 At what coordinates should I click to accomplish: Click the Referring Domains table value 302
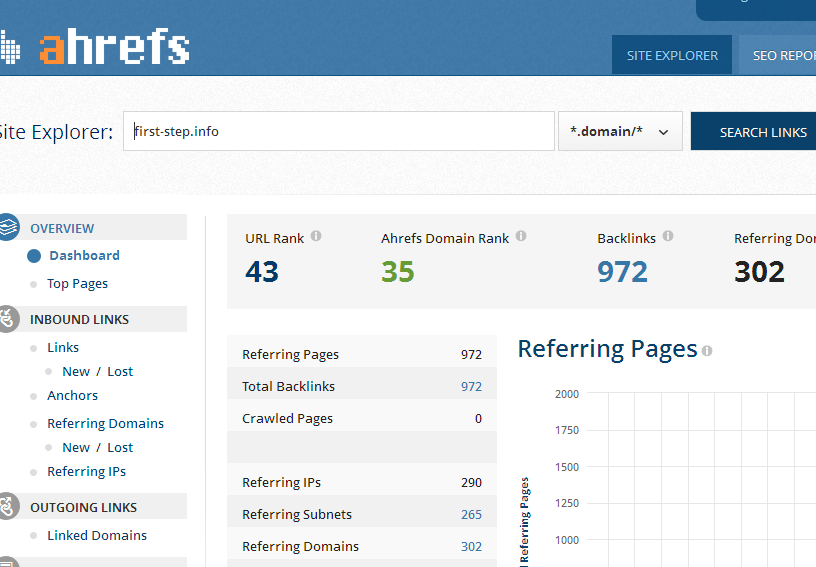point(471,546)
